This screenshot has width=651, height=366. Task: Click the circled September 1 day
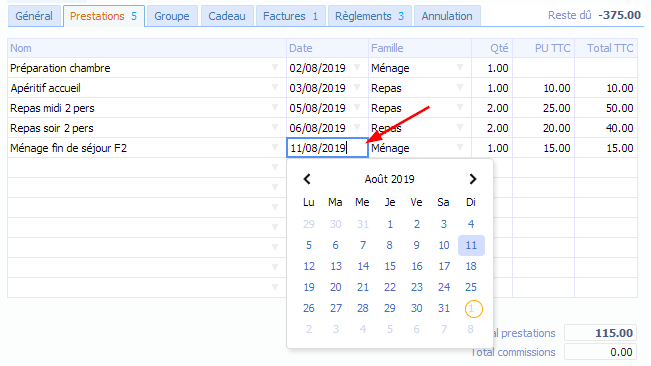click(x=473, y=309)
